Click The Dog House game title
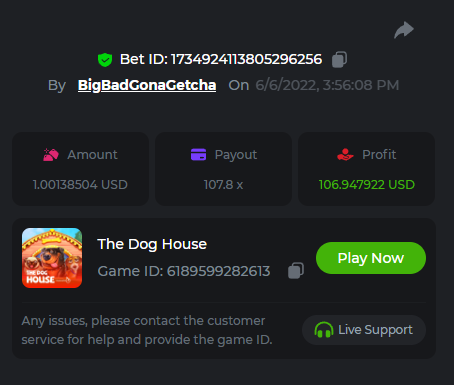454x385 pixels. tap(152, 244)
